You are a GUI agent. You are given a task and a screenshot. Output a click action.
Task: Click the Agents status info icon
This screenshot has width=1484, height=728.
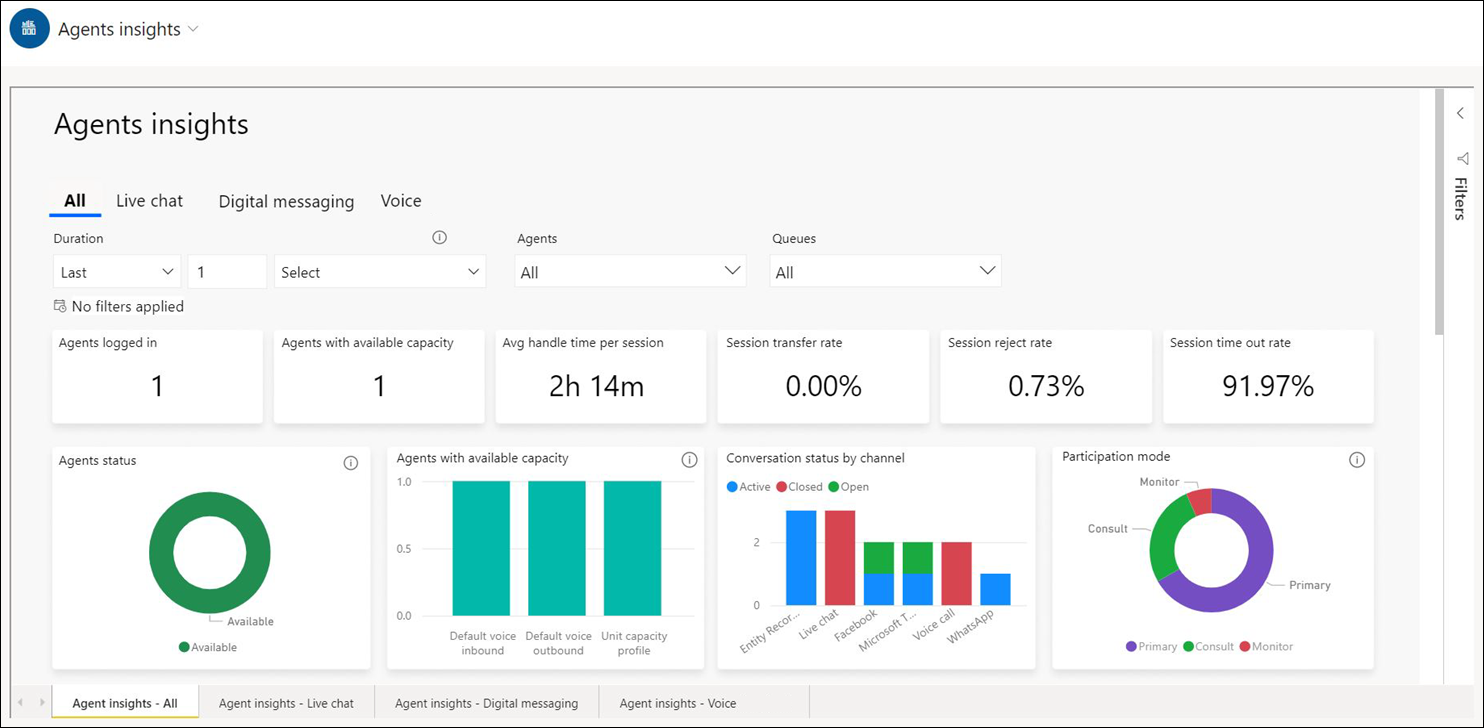pos(350,463)
